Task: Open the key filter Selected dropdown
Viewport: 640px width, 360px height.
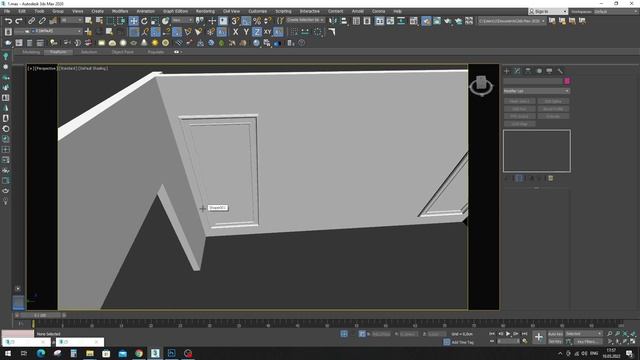Action: pos(583,334)
